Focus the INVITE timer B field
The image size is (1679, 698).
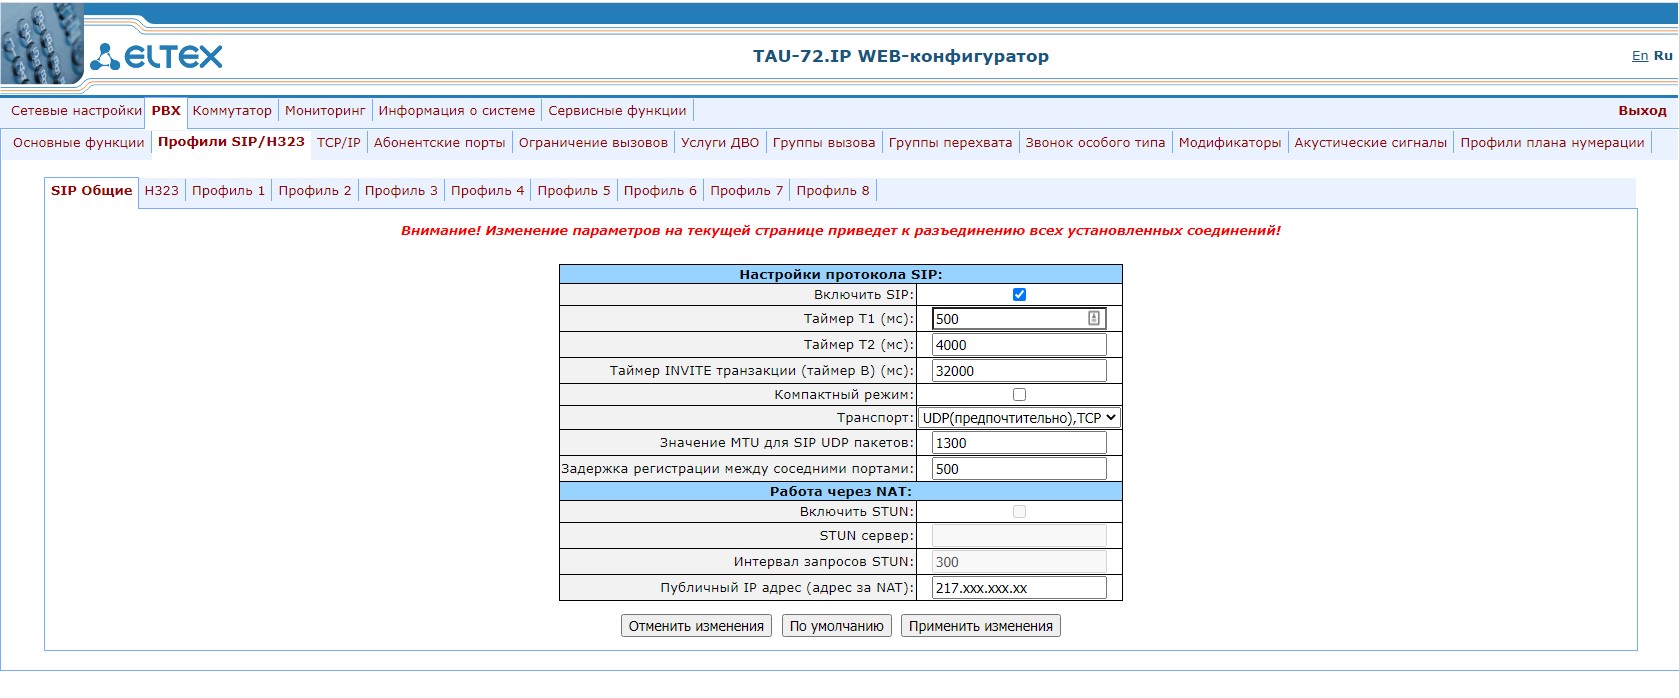pos(1019,371)
